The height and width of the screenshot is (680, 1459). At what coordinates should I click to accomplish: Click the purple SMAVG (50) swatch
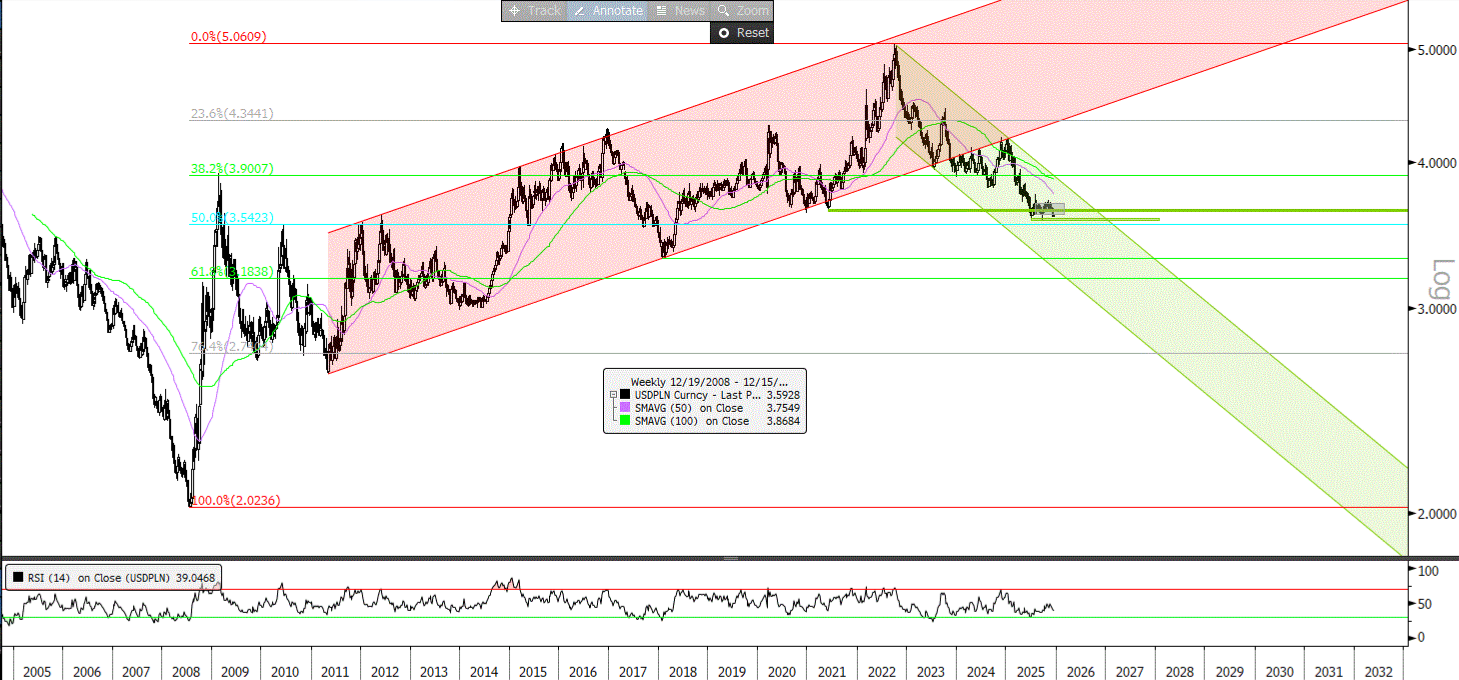pyautogui.click(x=625, y=408)
